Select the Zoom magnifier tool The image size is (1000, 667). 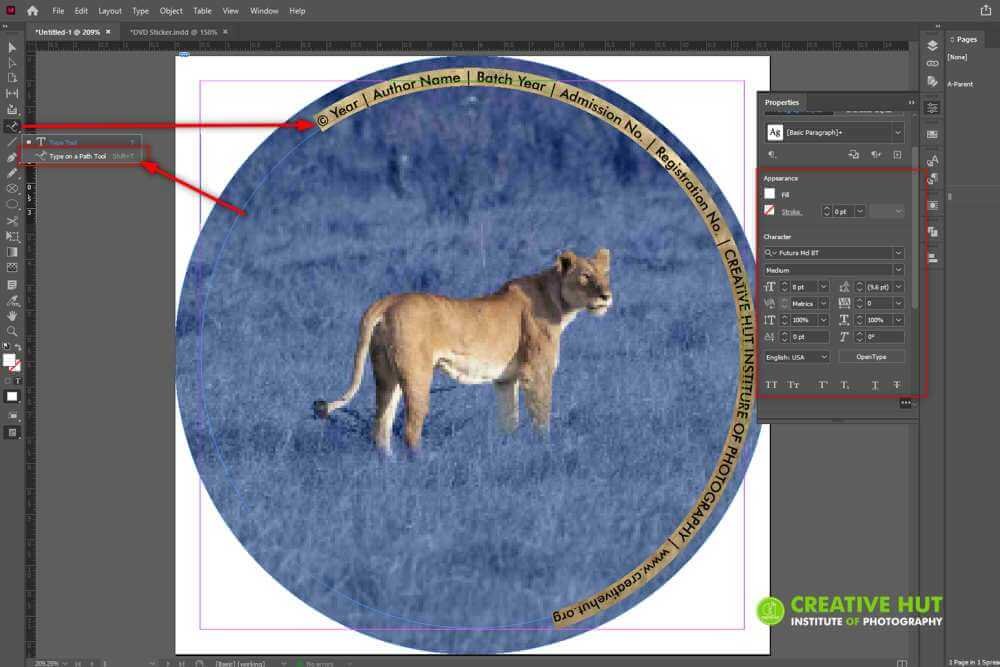pos(11,331)
